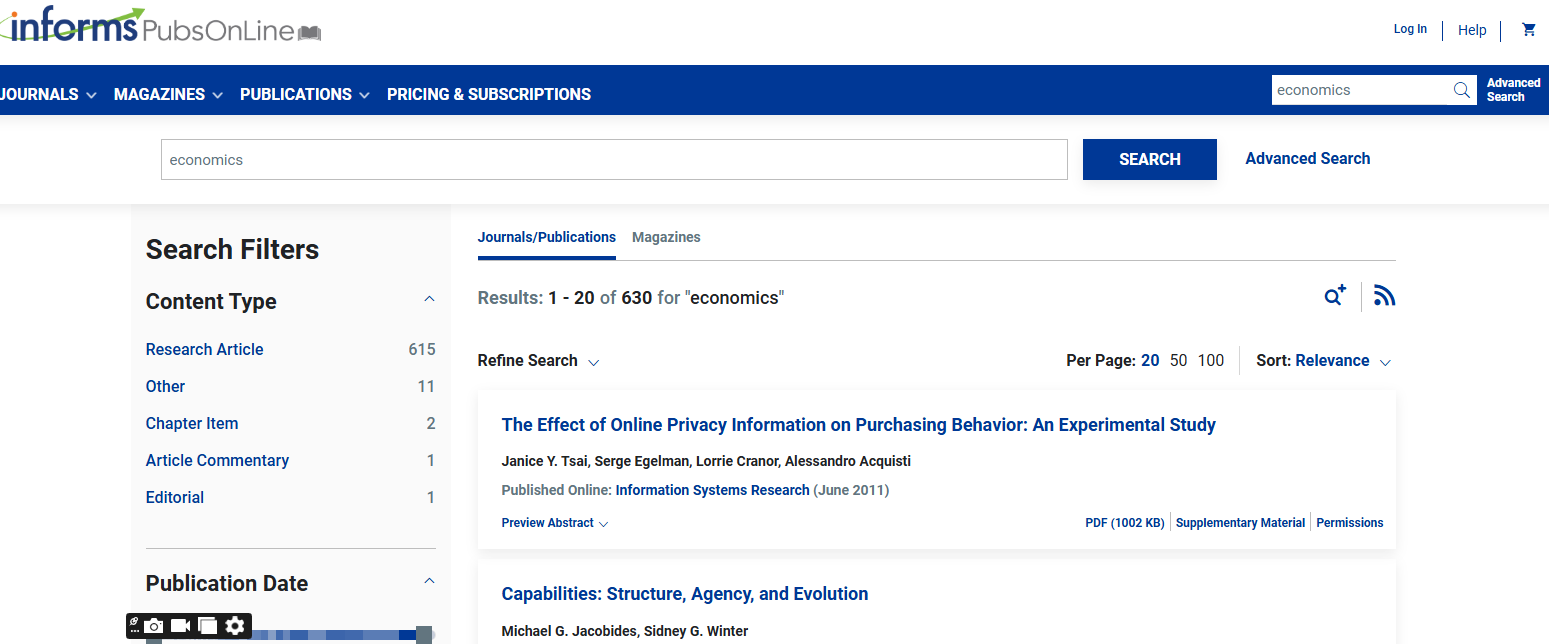
Task: Click the main economics search field
Action: 614,159
